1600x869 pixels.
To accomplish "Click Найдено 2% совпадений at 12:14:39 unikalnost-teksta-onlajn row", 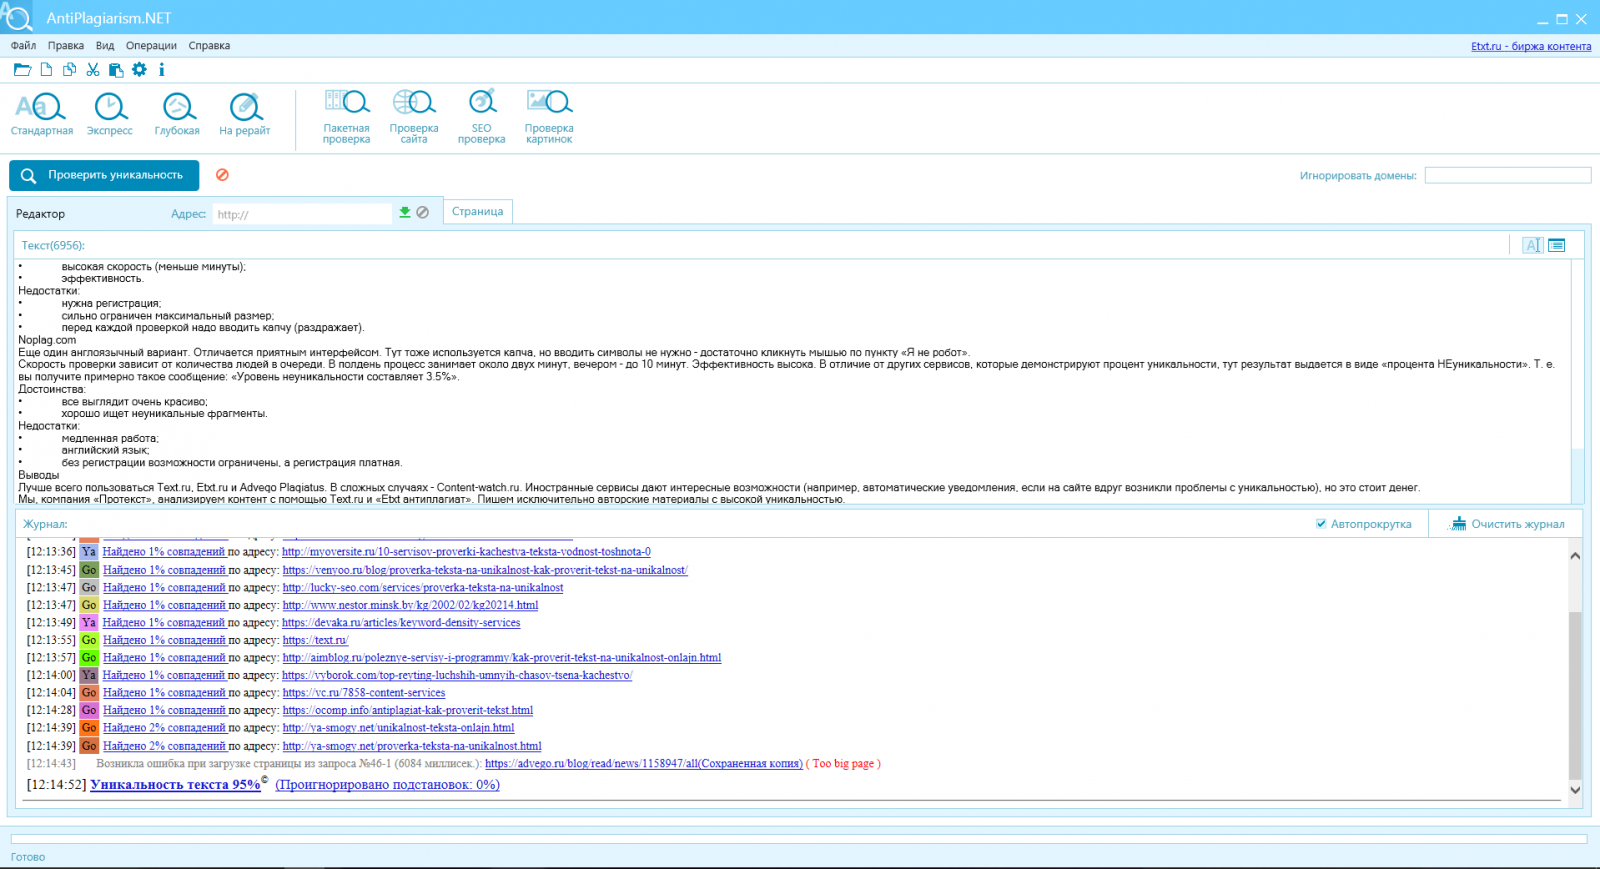I will 164,728.
